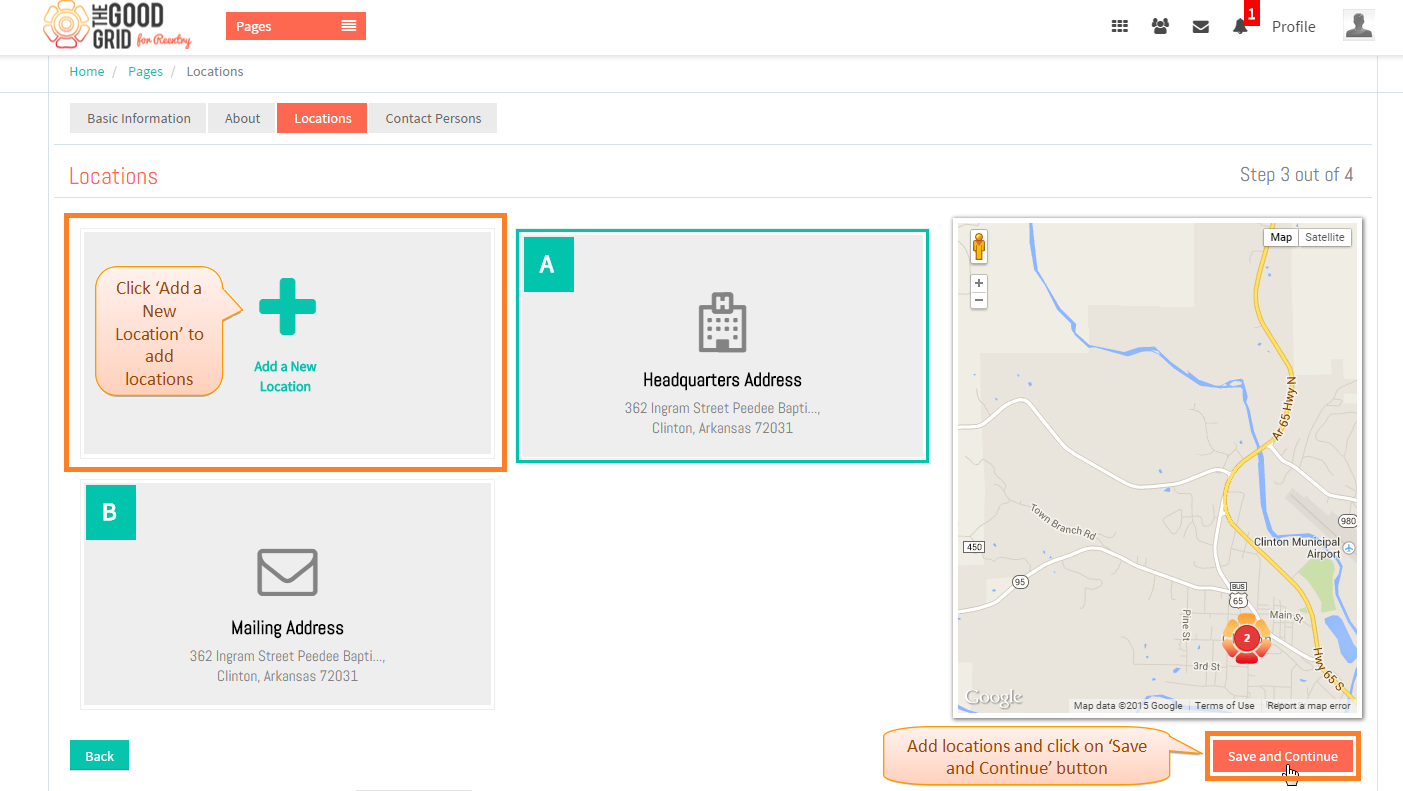Switch to the Contact Persons tab
Viewport: 1403px width, 791px height.
click(x=433, y=118)
